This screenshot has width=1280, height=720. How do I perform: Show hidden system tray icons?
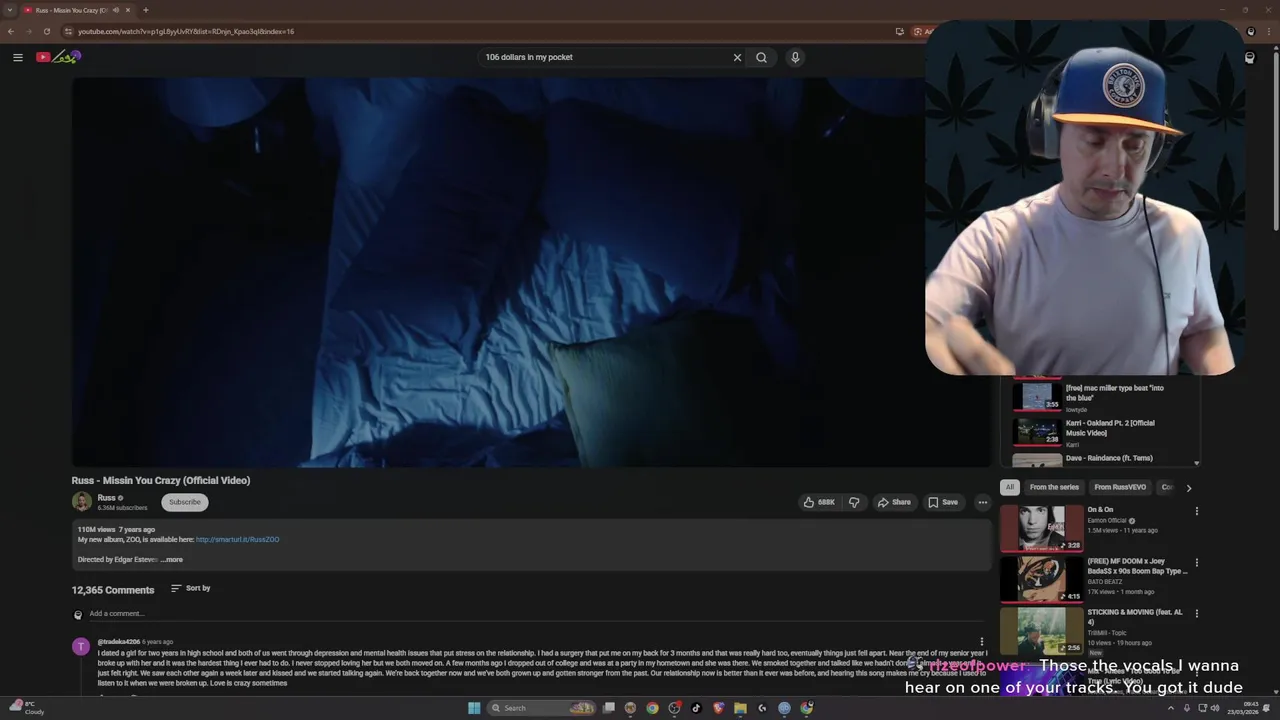click(1171, 708)
